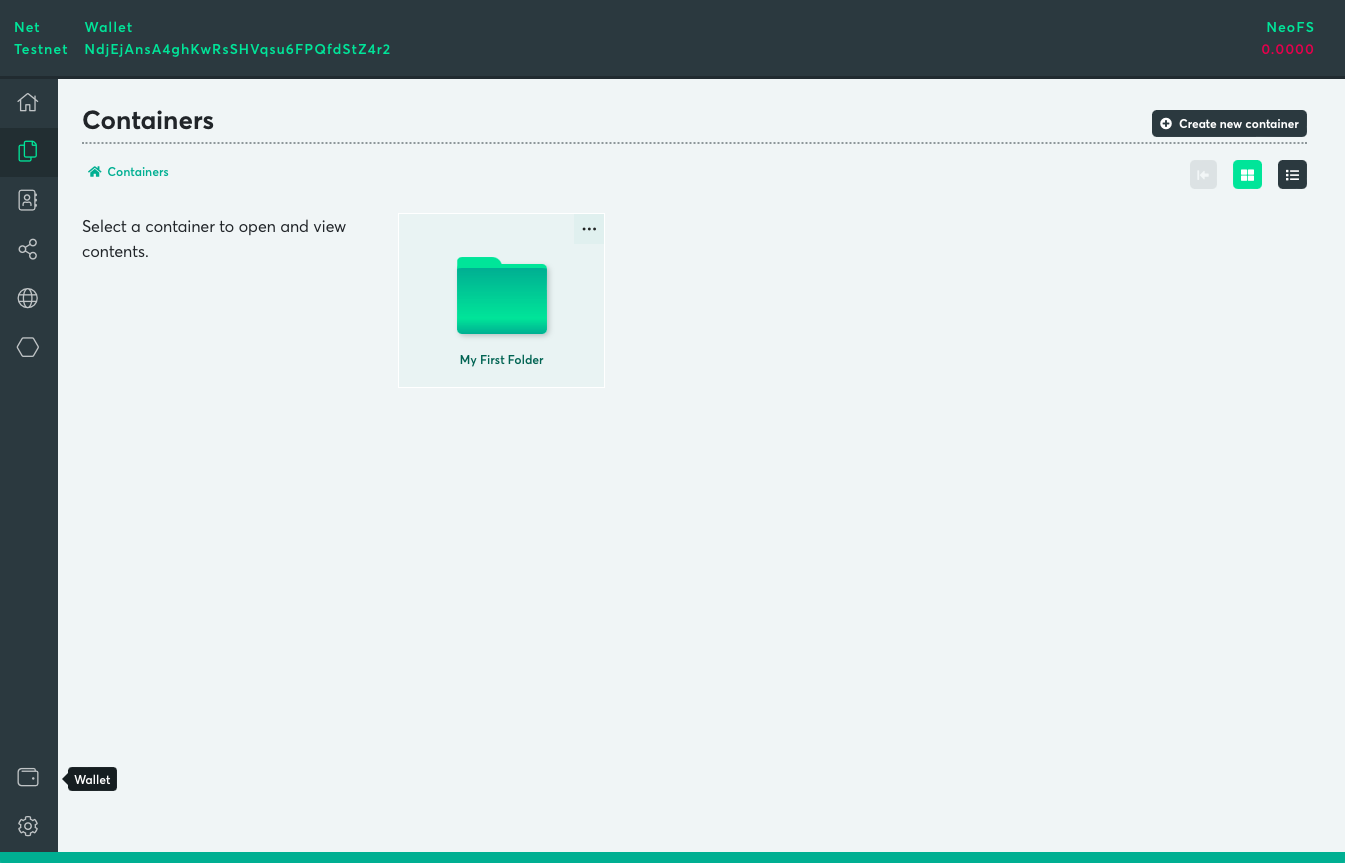Open Settings via the gear icon
Viewport: 1345px width, 863px height.
(28, 826)
